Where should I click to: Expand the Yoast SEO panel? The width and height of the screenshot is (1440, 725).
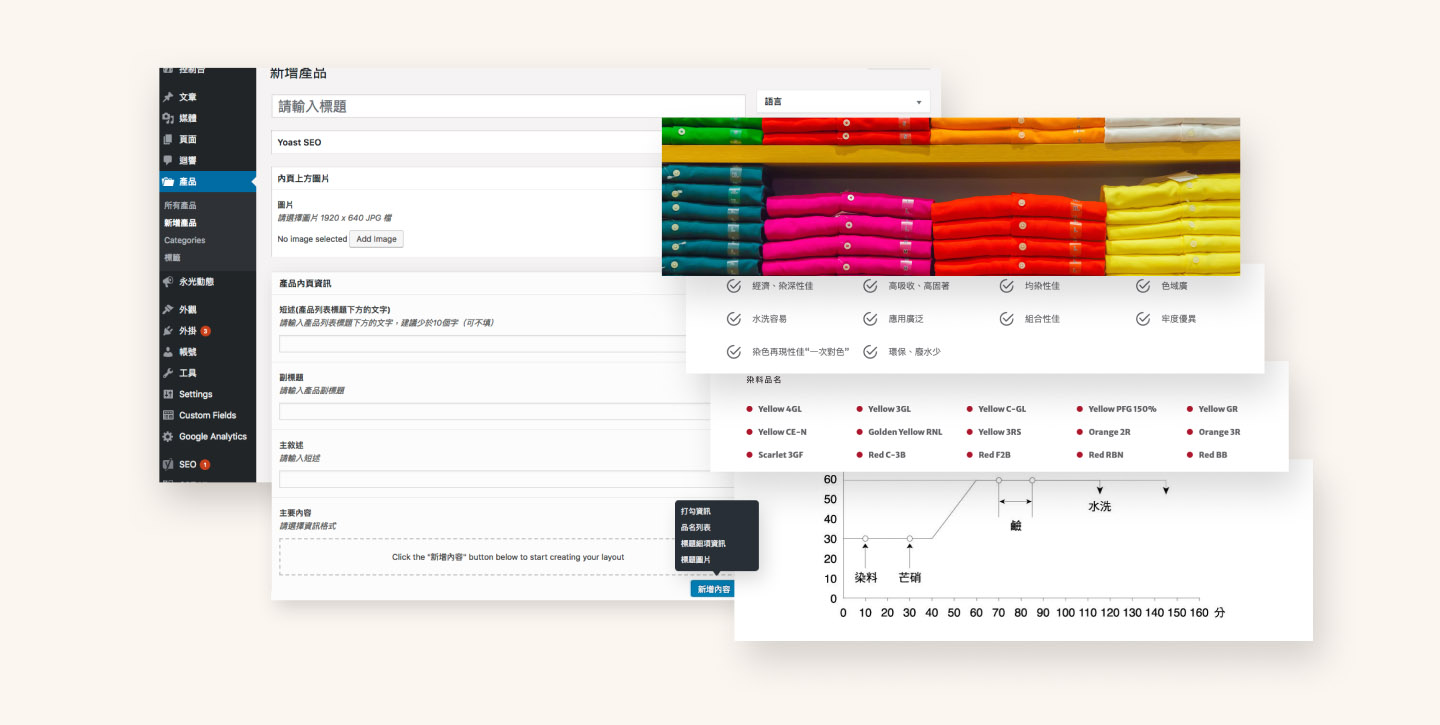pyautogui.click(x=467, y=142)
